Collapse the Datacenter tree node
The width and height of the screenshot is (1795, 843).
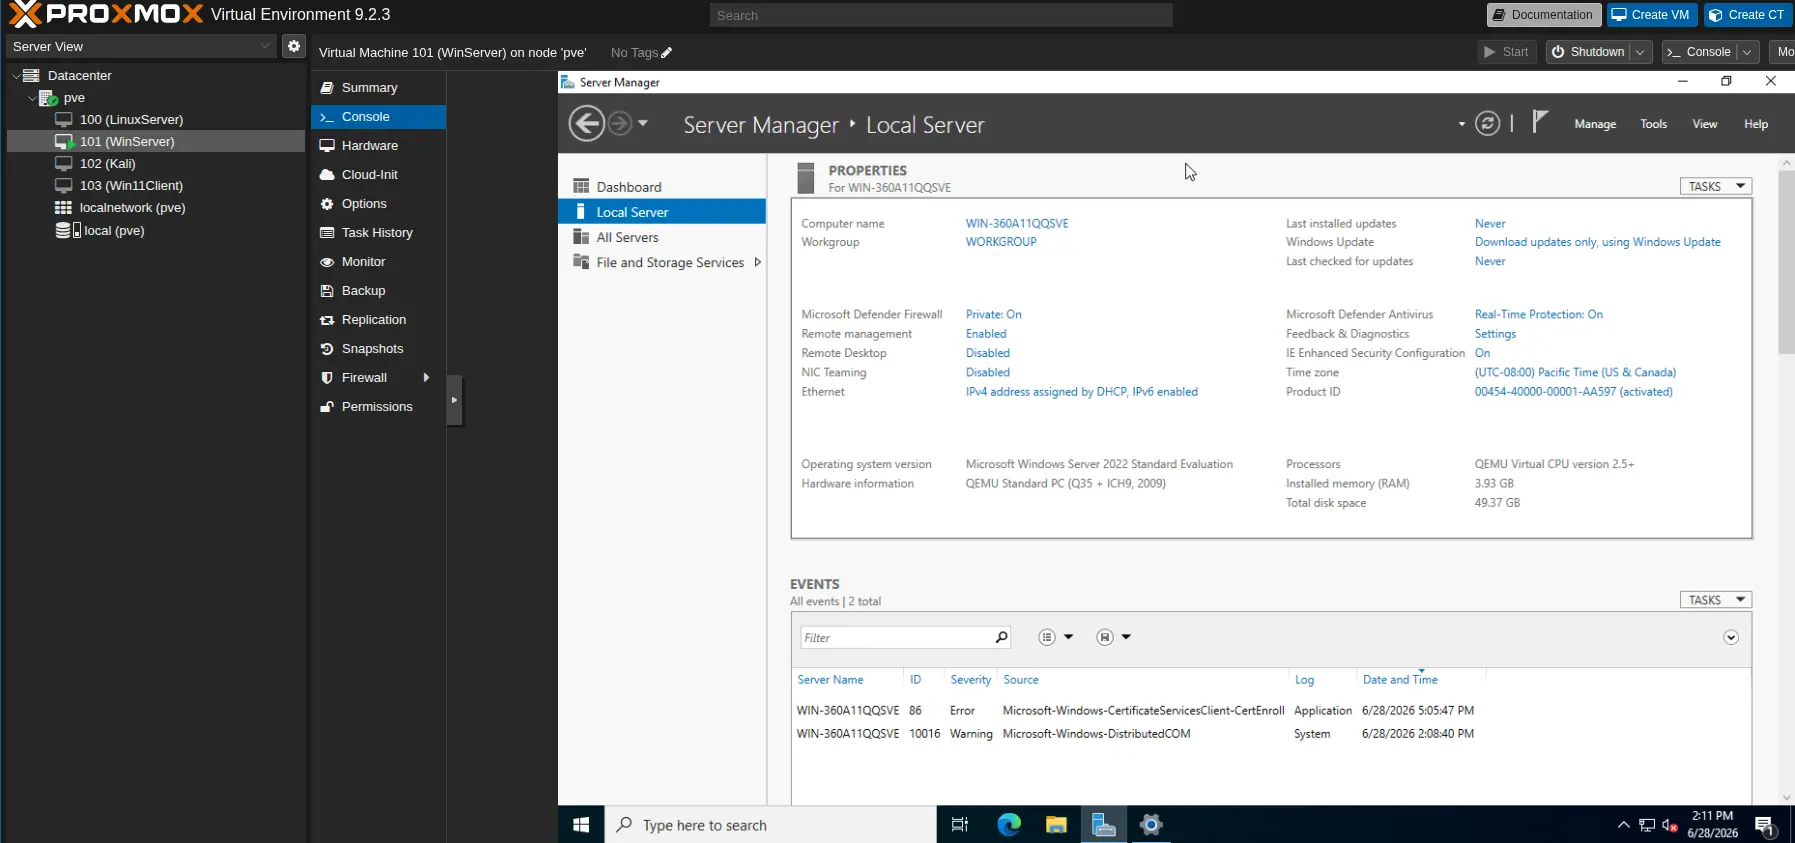15,75
